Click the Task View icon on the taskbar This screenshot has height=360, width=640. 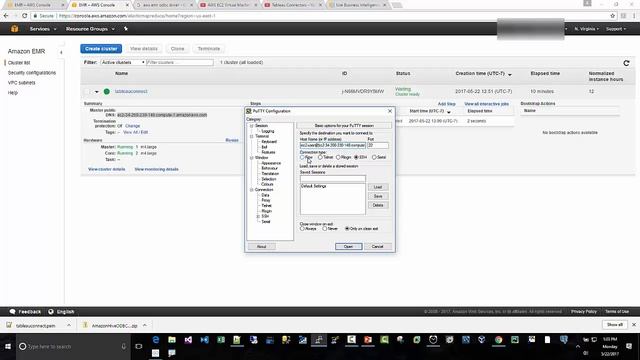pyautogui.click(x=139, y=346)
